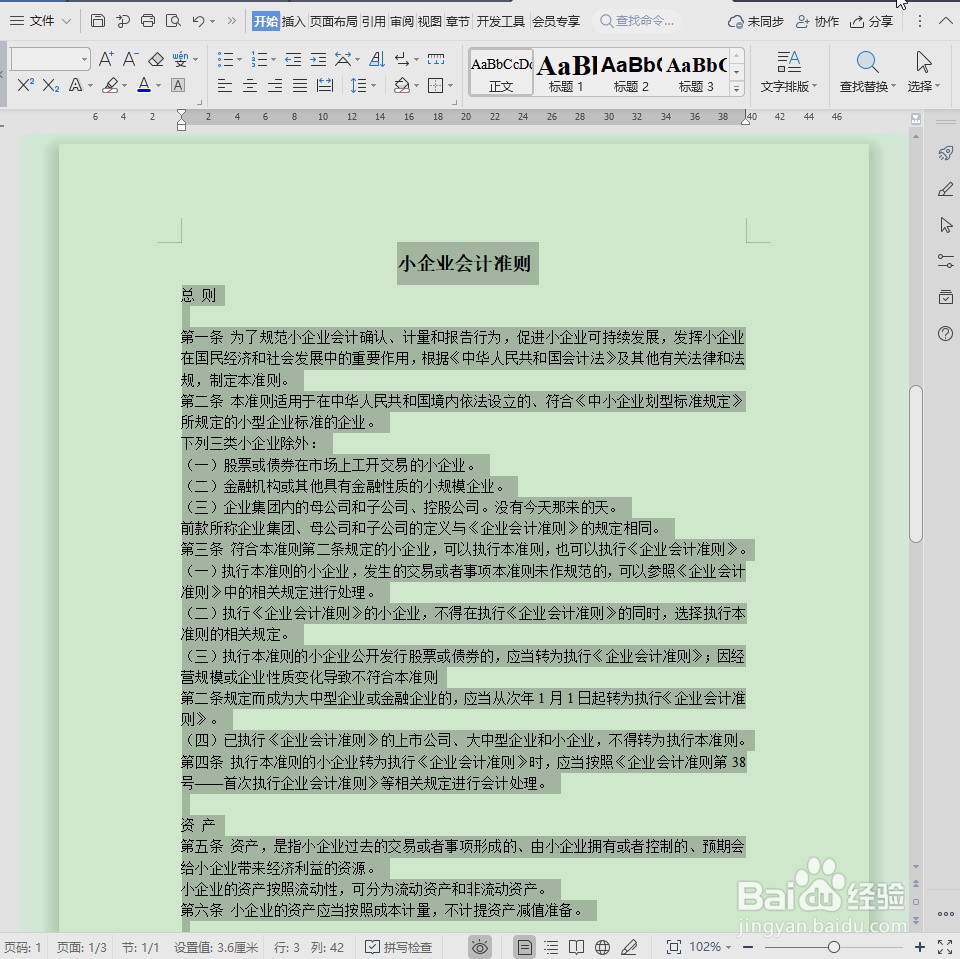Click the 未同步 sync button
Image resolution: width=960 pixels, height=959 pixels.
click(x=756, y=21)
